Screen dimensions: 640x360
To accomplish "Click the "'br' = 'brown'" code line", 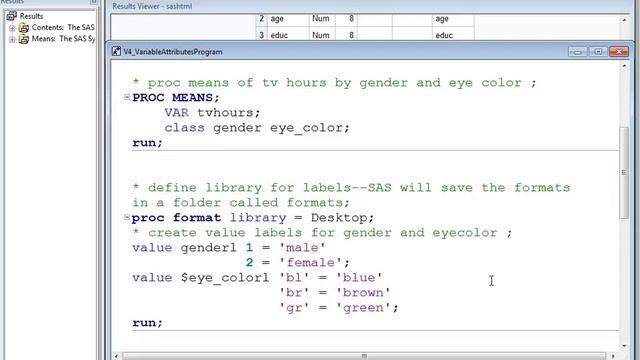I will [335, 293].
